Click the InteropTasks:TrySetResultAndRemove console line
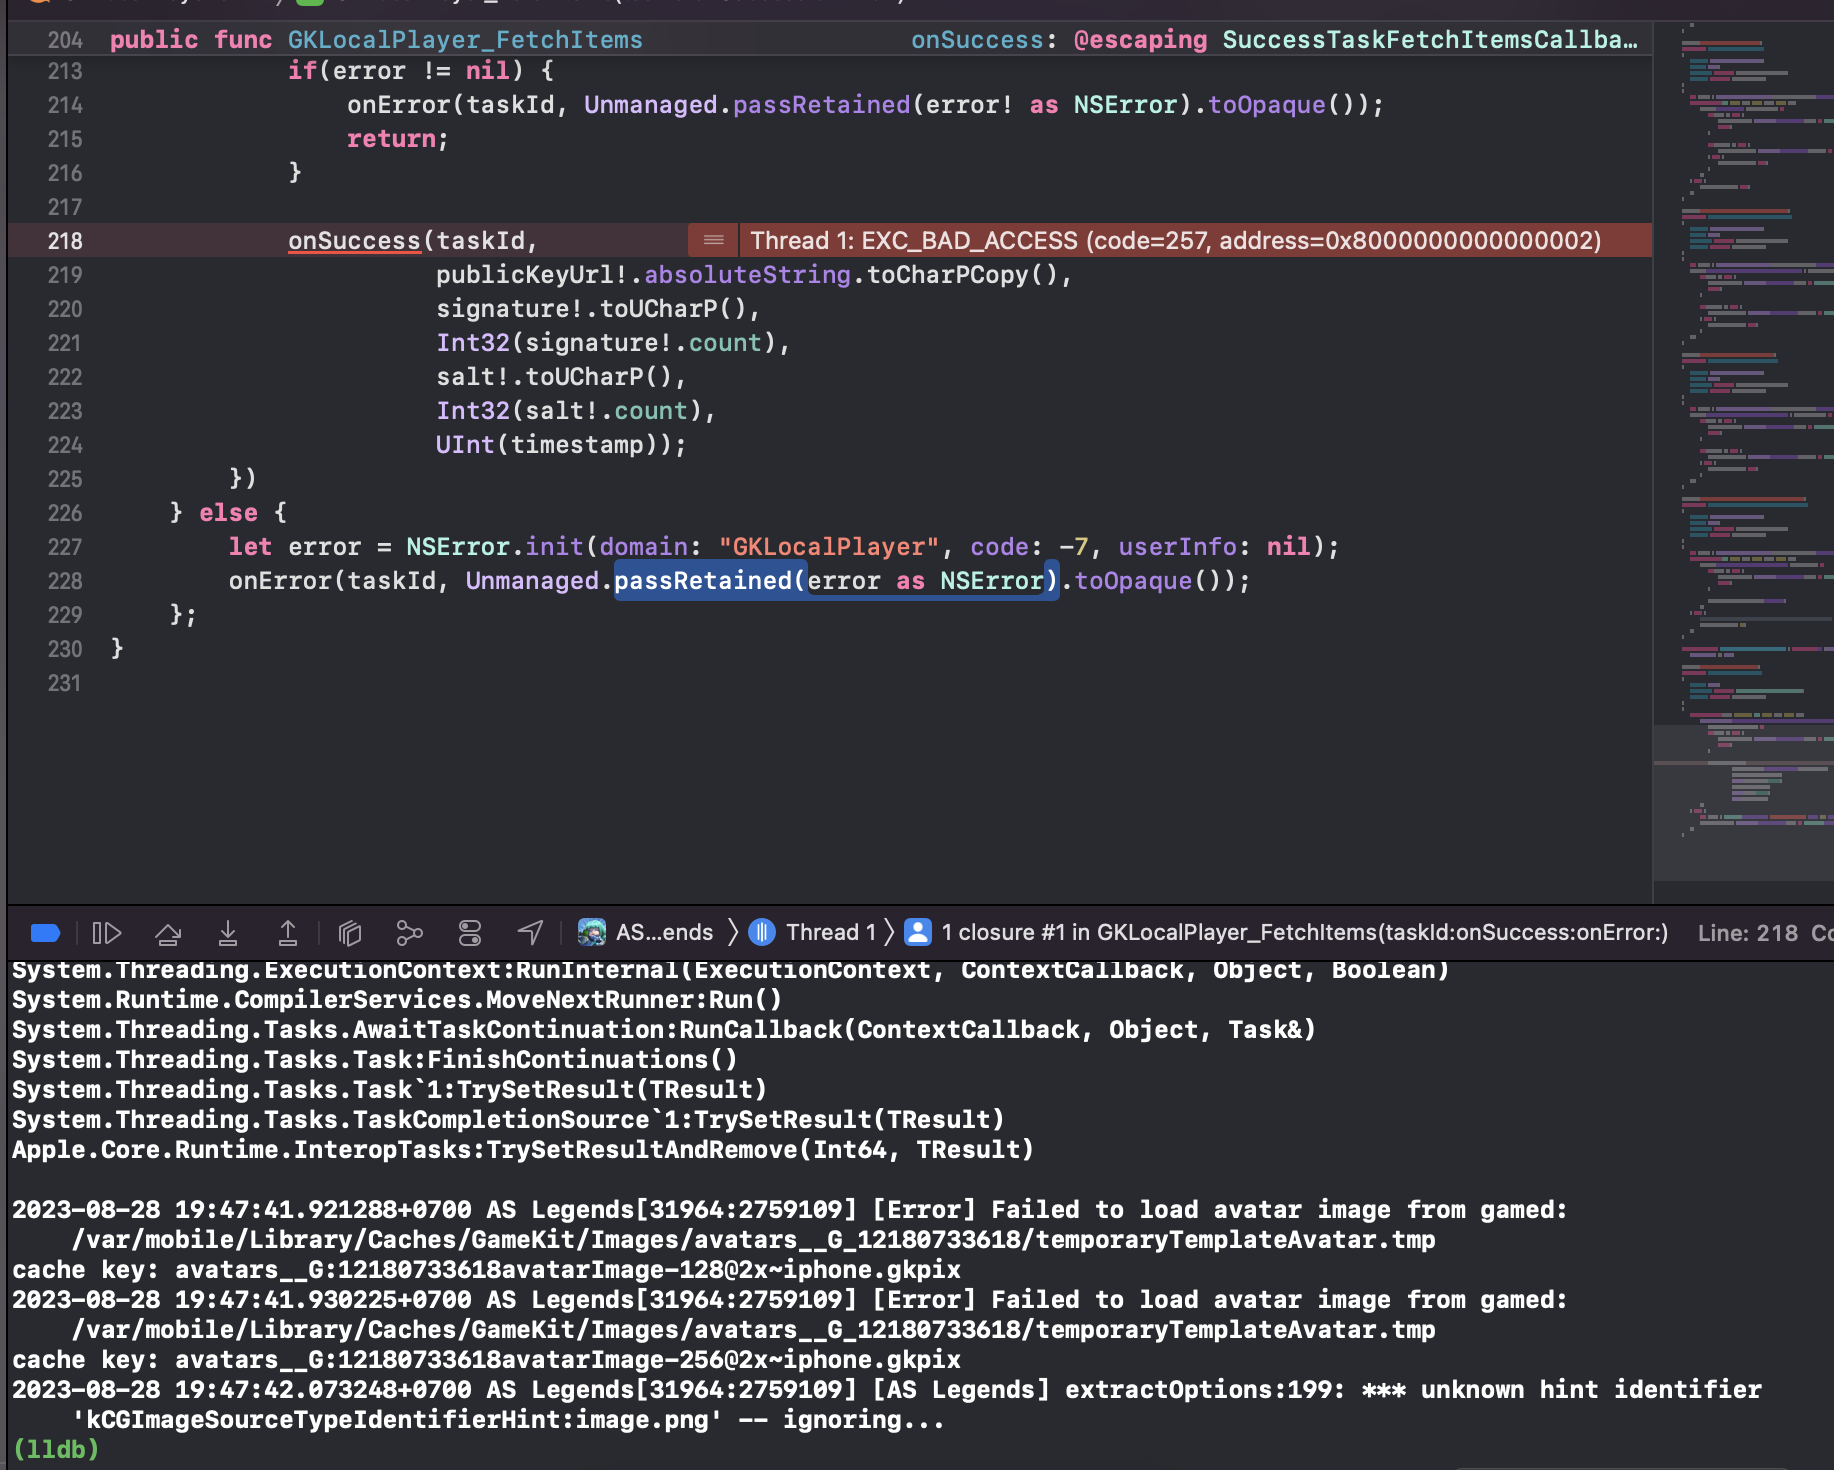The image size is (1834, 1470). [x=523, y=1150]
